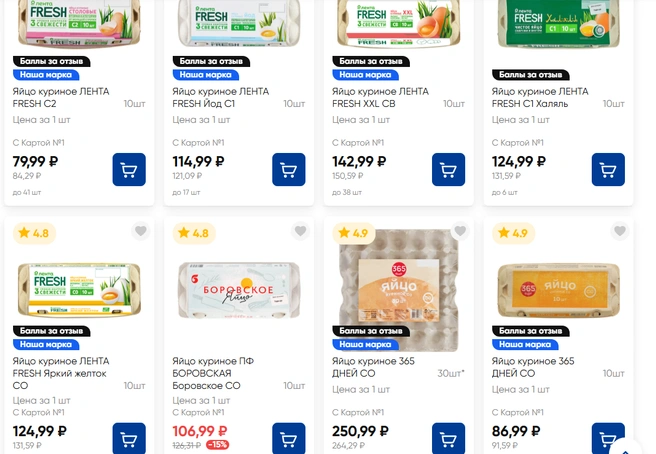Screen dimensions: 656x454
Task: Add ЛЕНТА FRESH С2 eggs to cart
Action: [x=129, y=169]
